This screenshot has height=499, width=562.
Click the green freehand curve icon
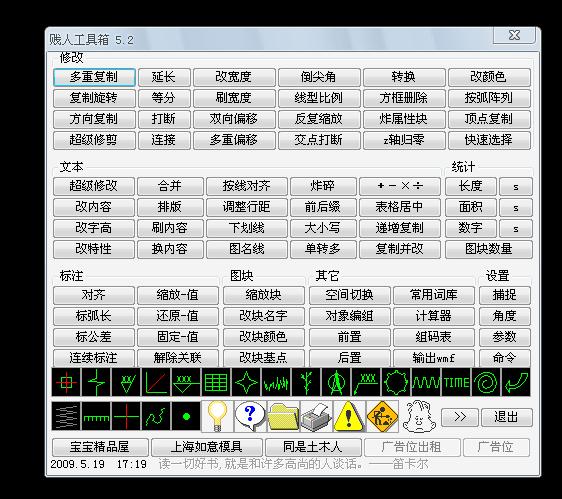click(156, 416)
